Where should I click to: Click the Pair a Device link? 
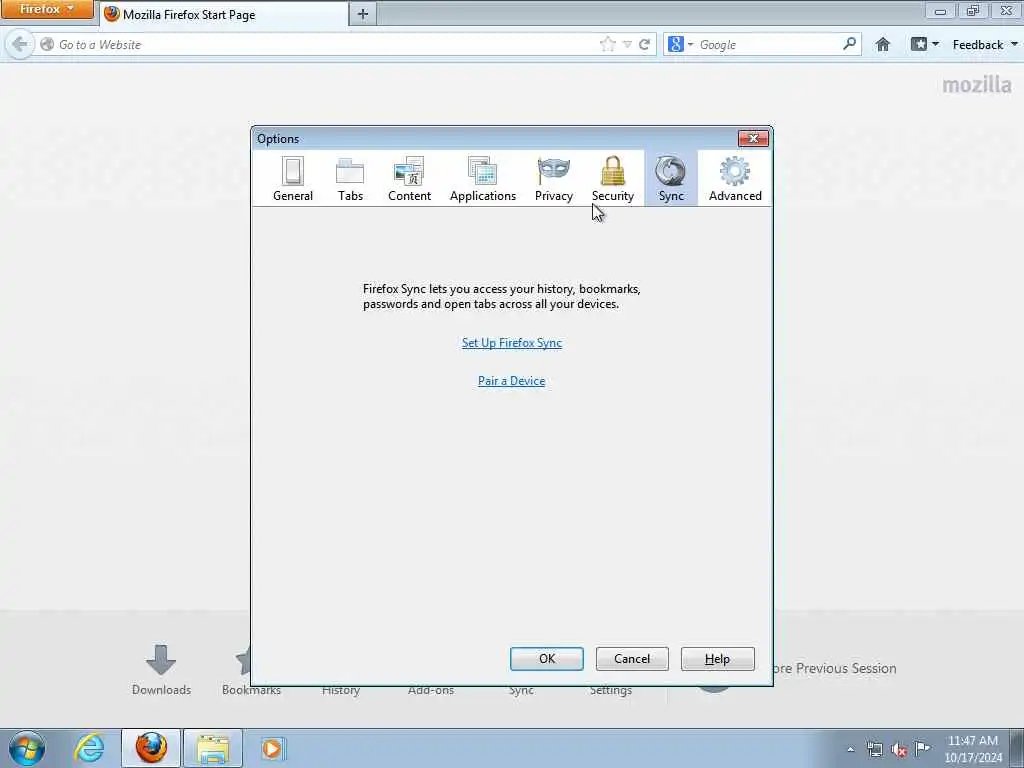pyautogui.click(x=511, y=381)
